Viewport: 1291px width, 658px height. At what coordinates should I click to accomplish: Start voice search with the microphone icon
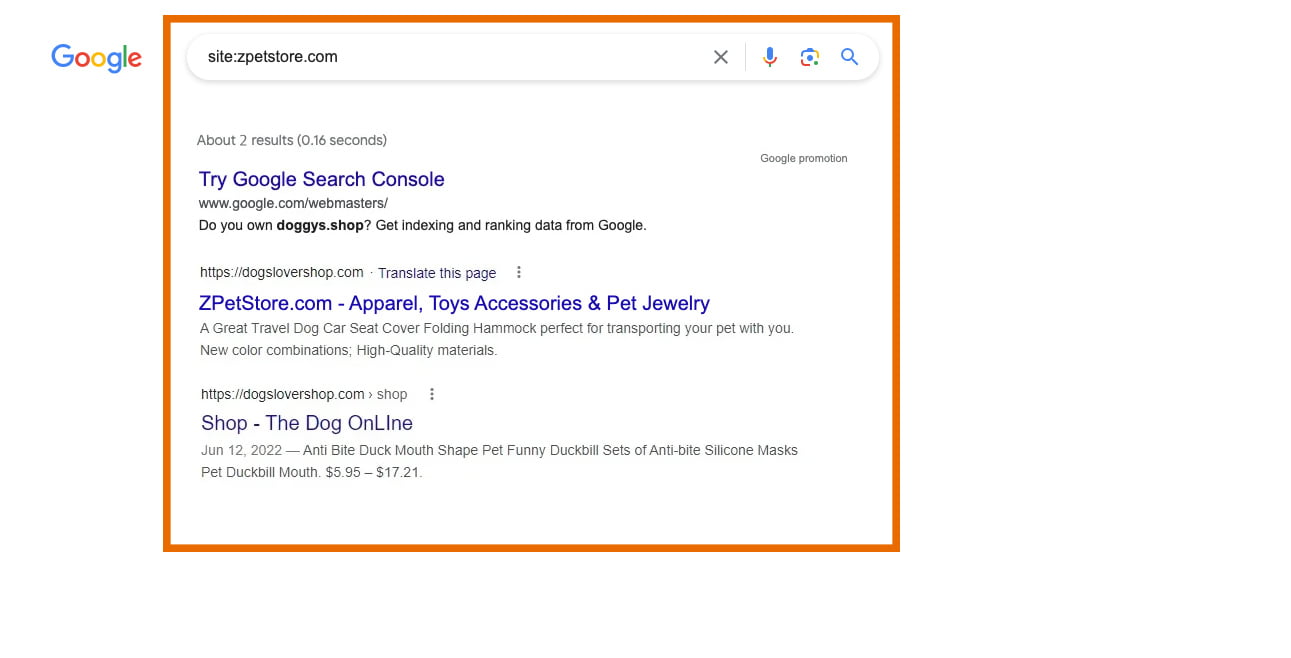[769, 57]
